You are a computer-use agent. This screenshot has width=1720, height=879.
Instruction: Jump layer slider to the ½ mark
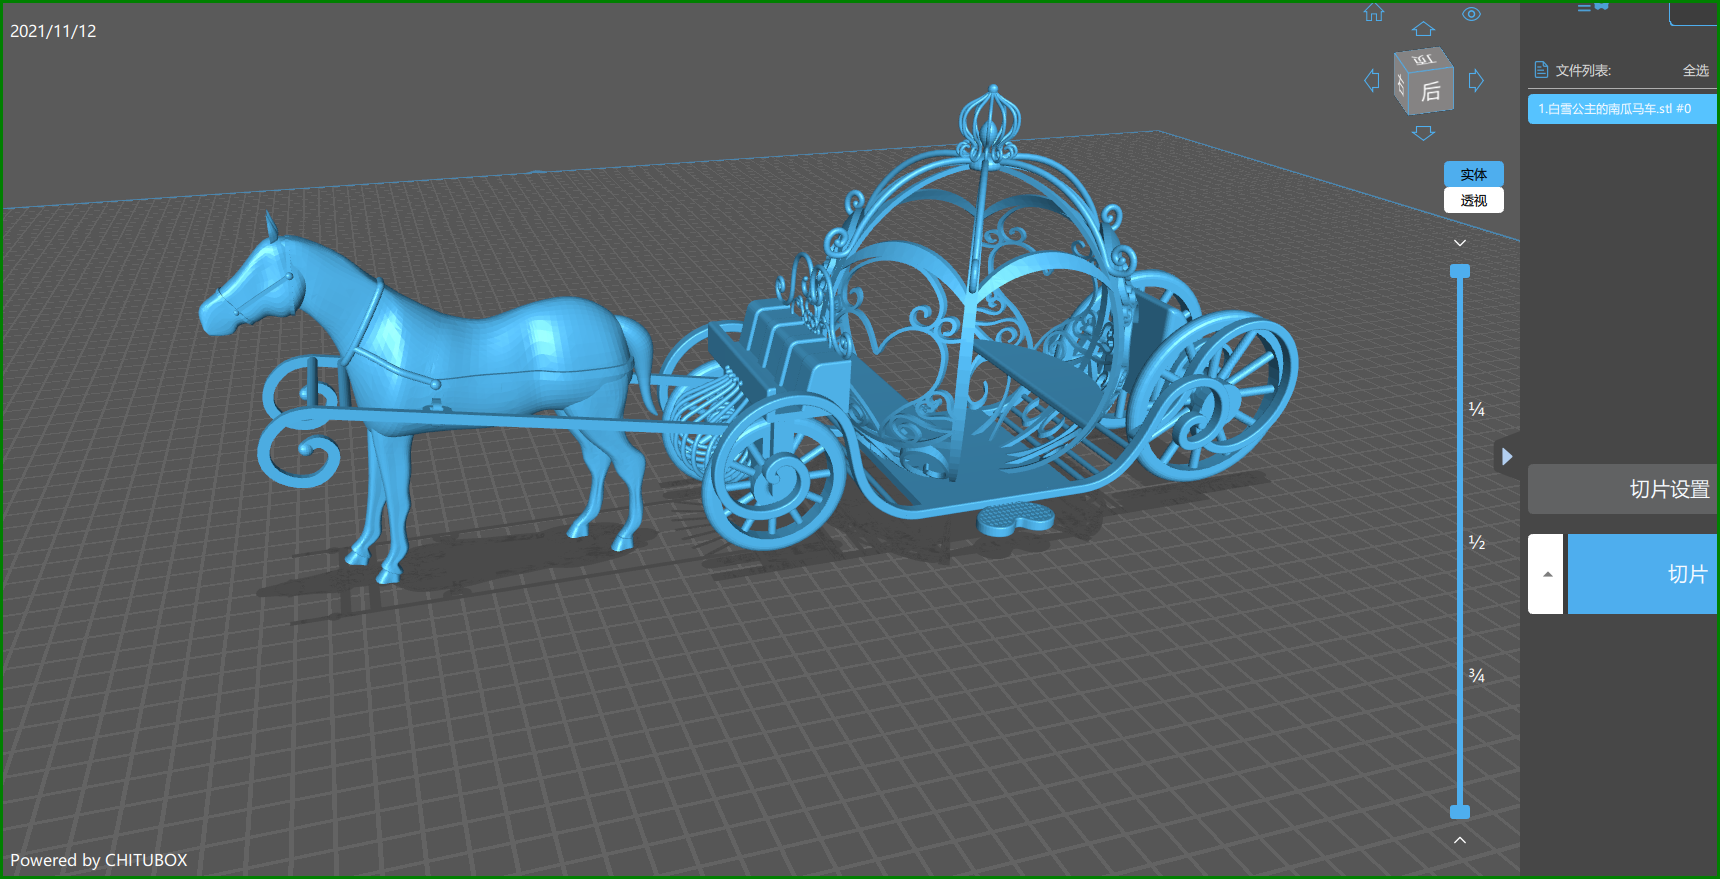1476,542
